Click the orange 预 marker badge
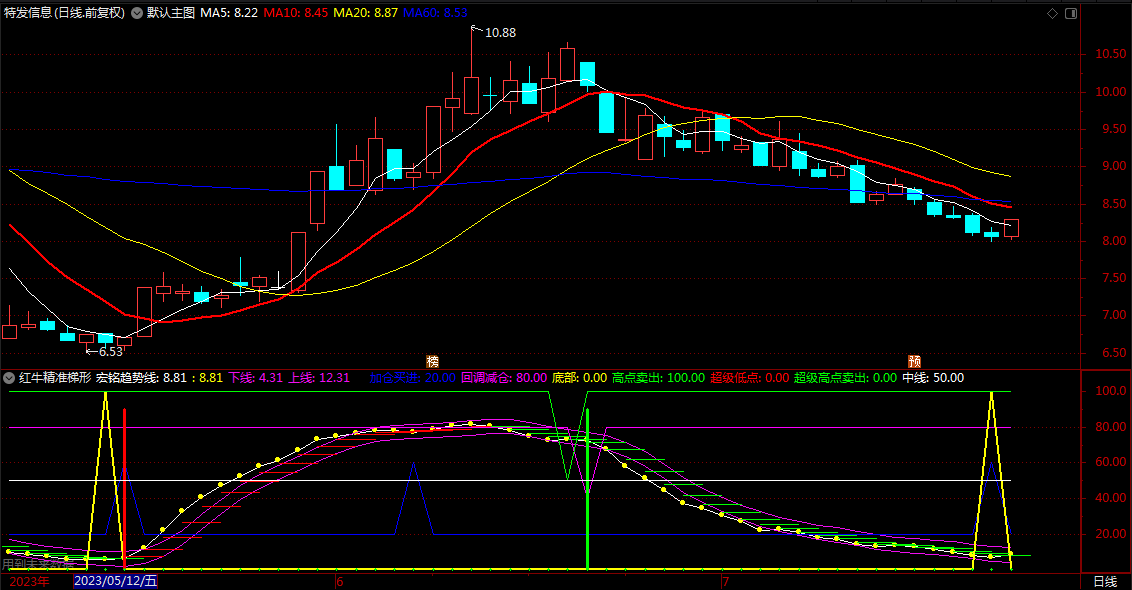 click(915, 361)
